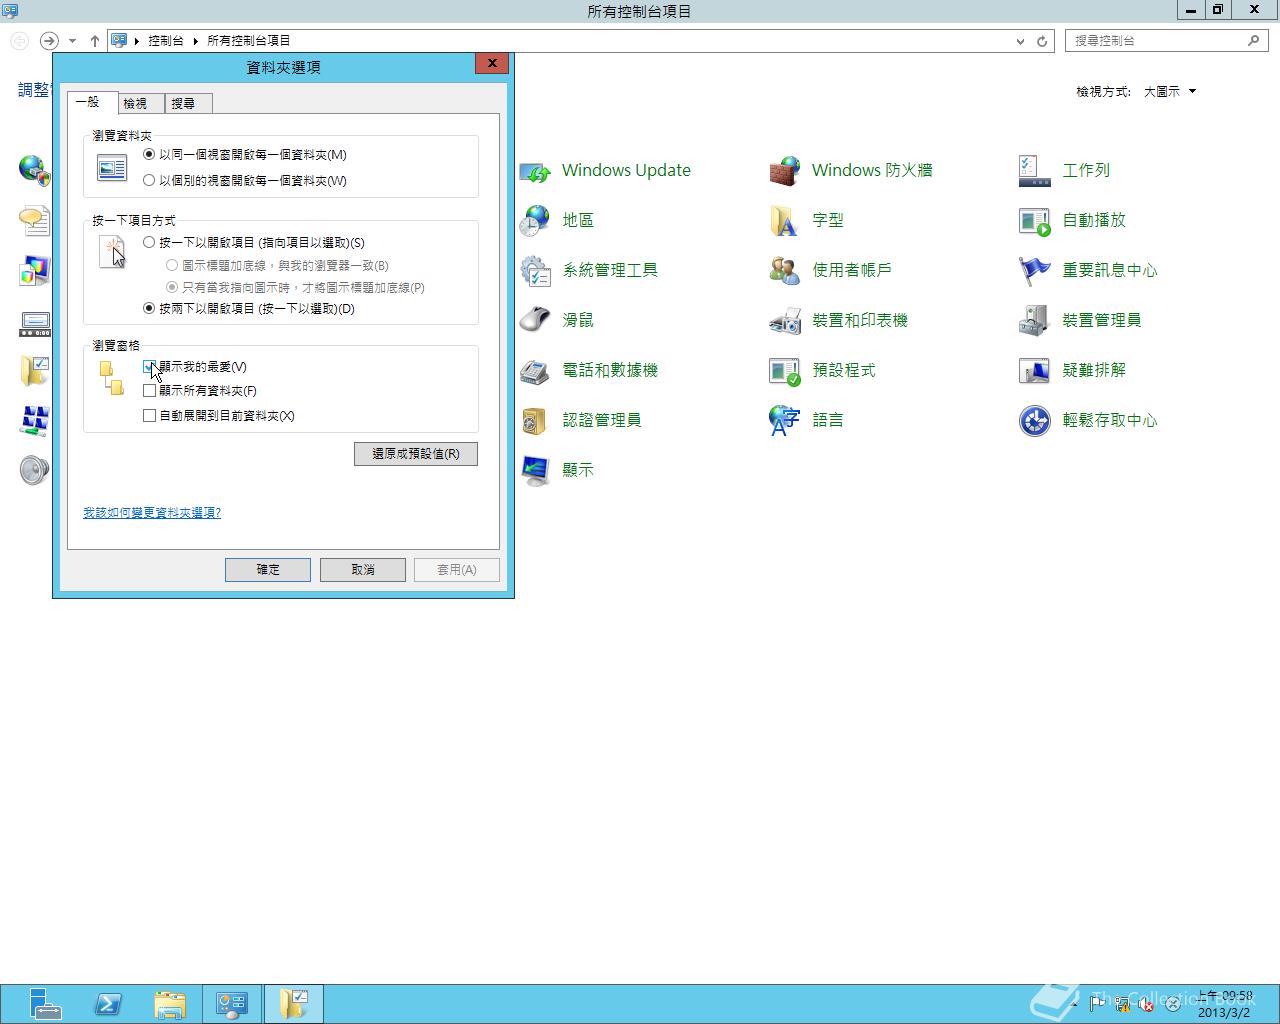Open the 認證管理員 icon
The width and height of the screenshot is (1280, 1024).
click(535, 421)
